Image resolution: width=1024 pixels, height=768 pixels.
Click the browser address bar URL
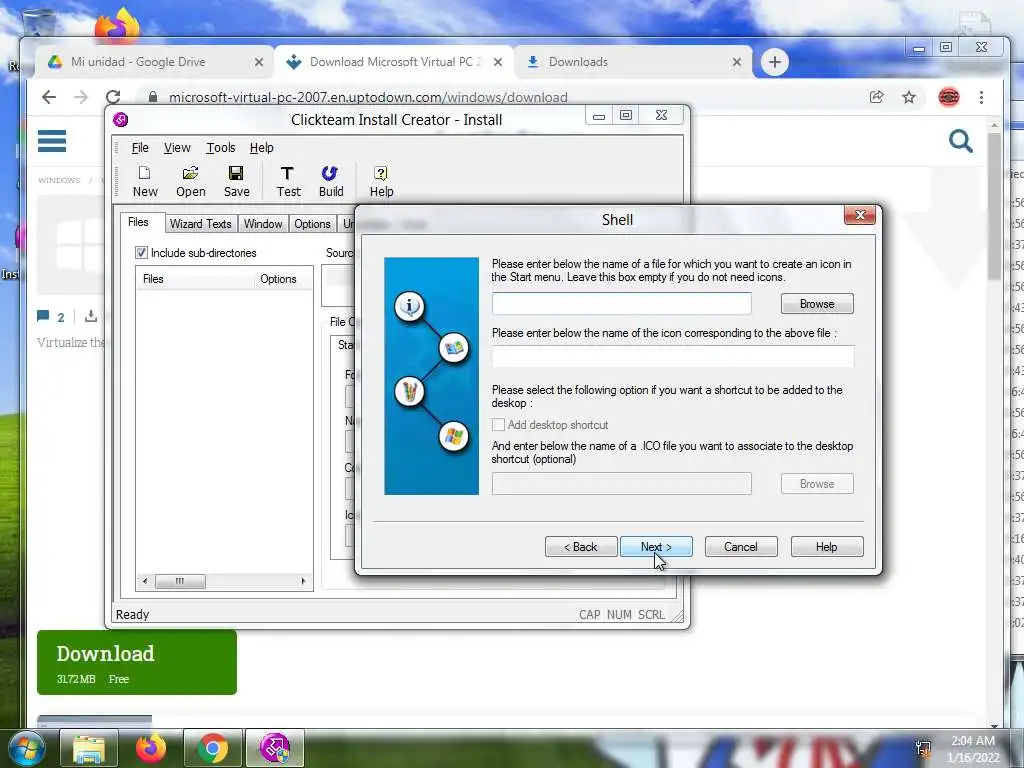tap(368, 97)
